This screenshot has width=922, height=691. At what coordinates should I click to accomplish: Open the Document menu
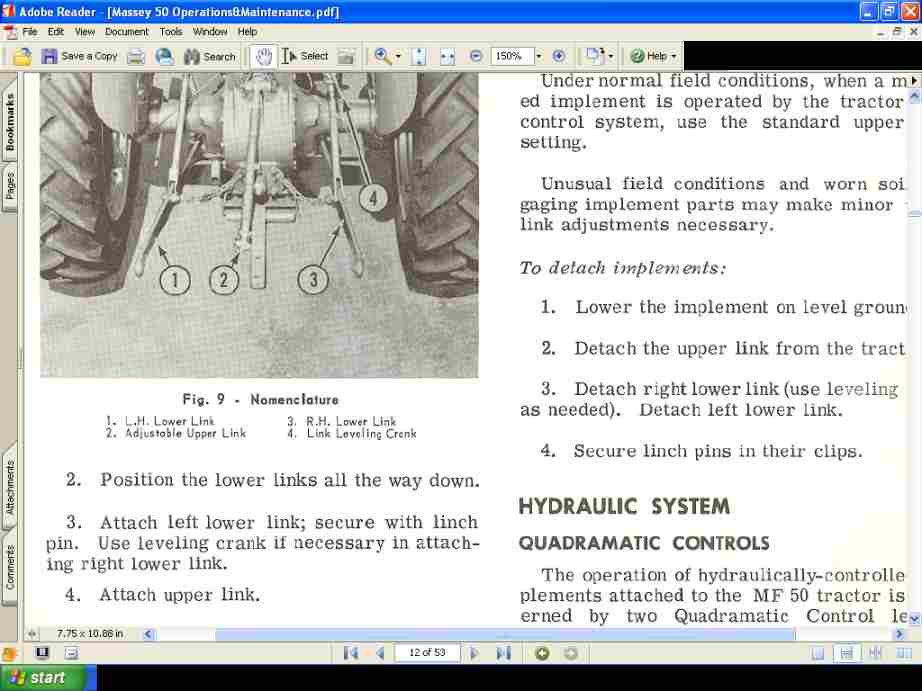(x=126, y=31)
